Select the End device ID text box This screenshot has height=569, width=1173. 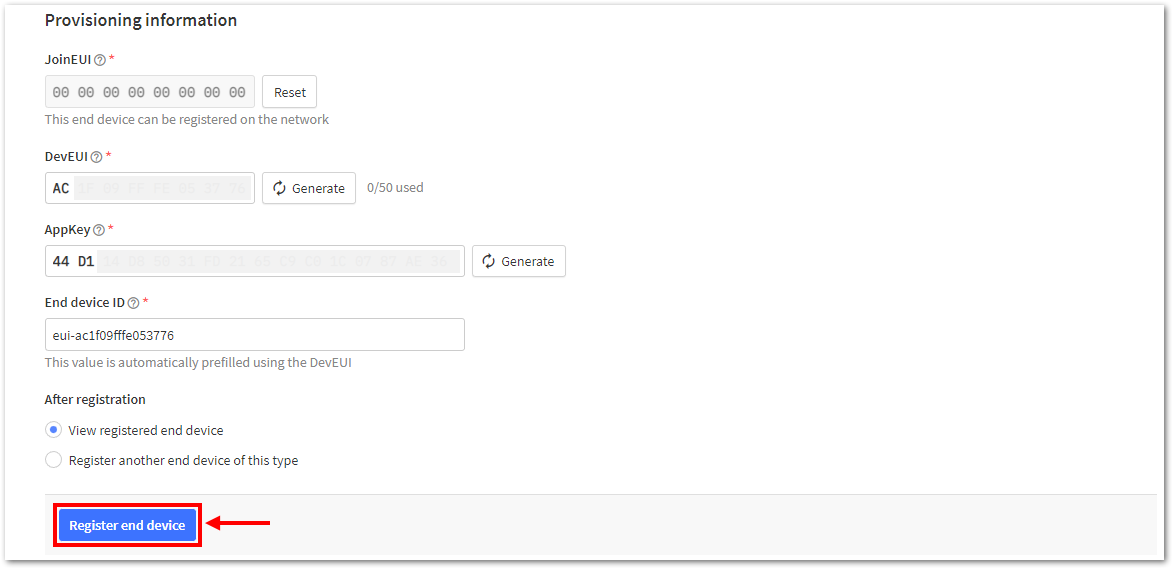(x=254, y=335)
